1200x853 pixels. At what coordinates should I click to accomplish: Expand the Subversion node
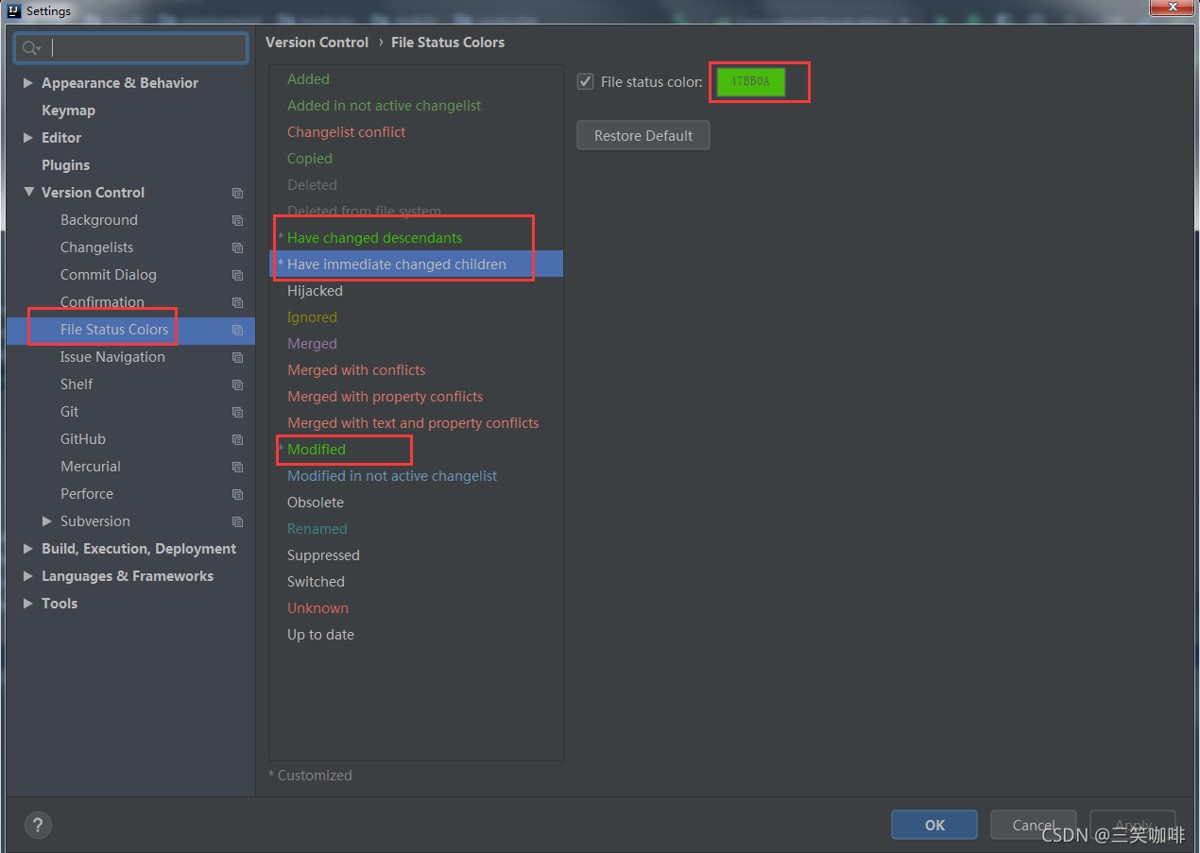(x=47, y=521)
